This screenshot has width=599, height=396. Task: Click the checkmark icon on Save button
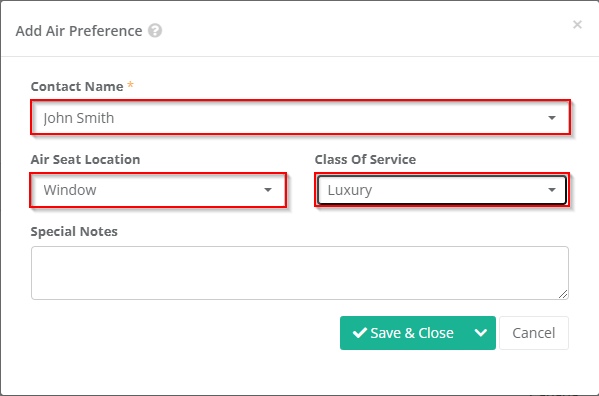(359, 333)
